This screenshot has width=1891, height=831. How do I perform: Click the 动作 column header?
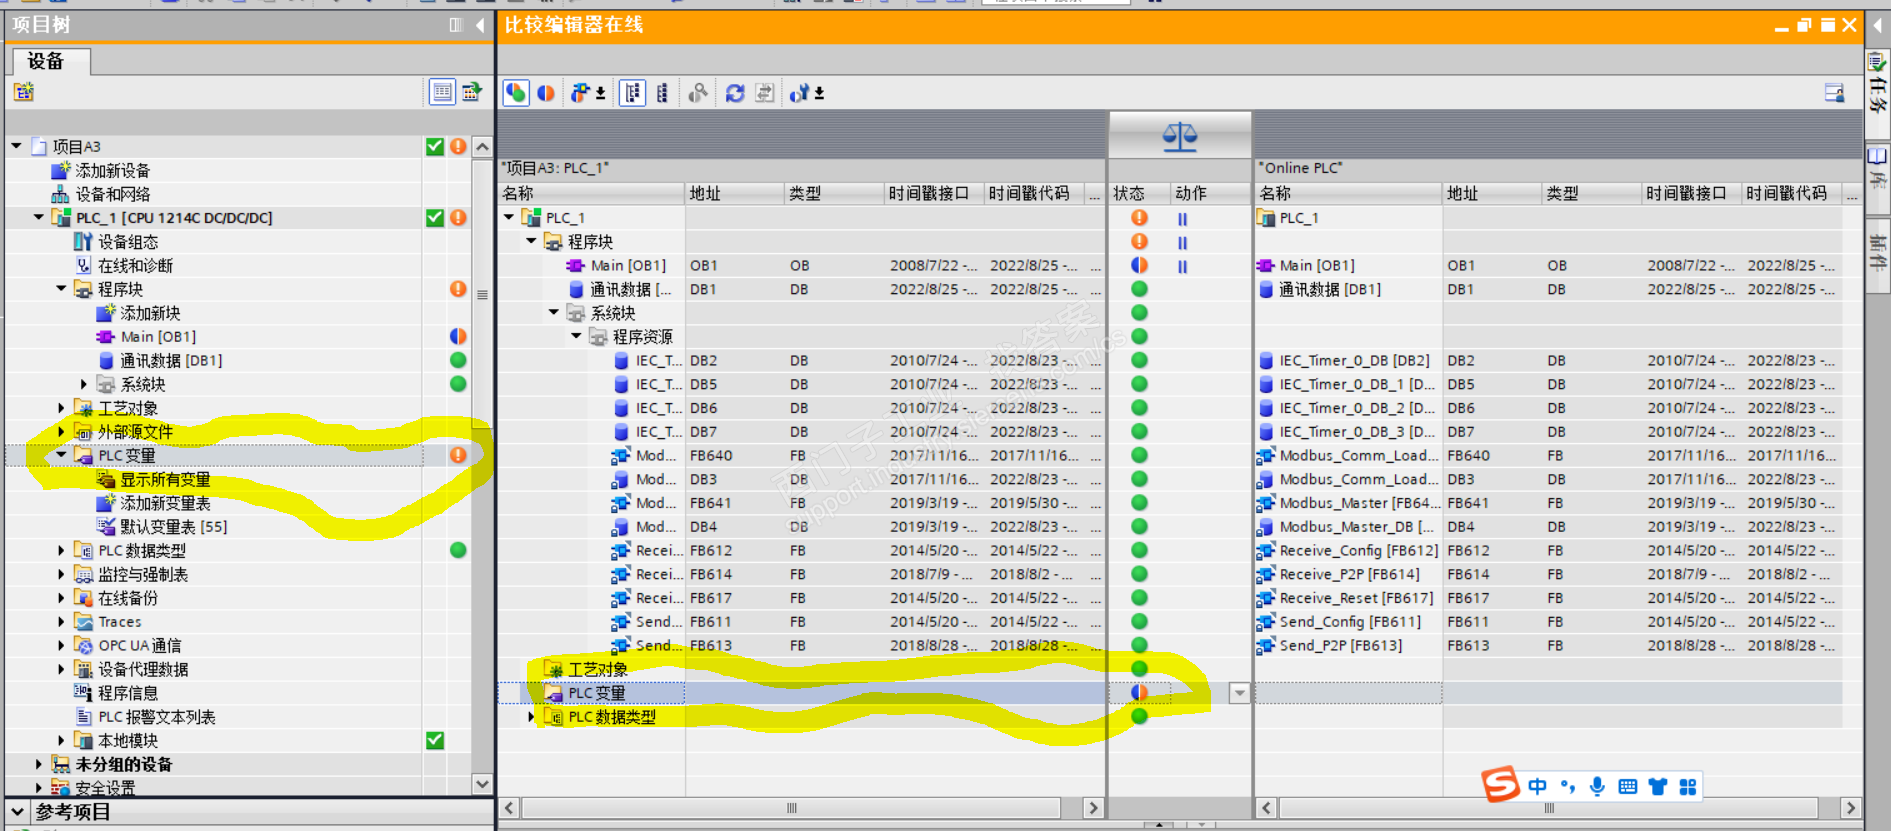tap(1211, 193)
